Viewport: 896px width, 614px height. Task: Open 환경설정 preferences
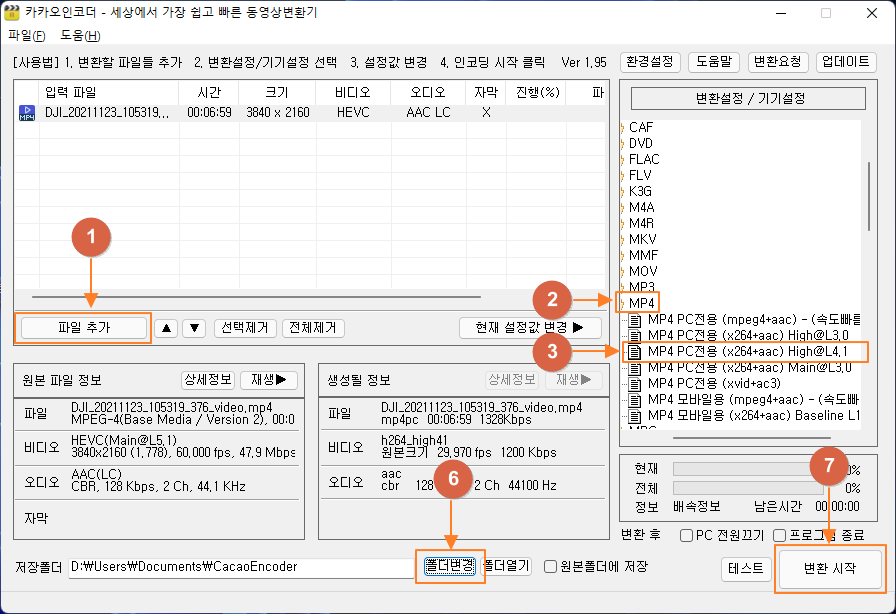(650, 62)
